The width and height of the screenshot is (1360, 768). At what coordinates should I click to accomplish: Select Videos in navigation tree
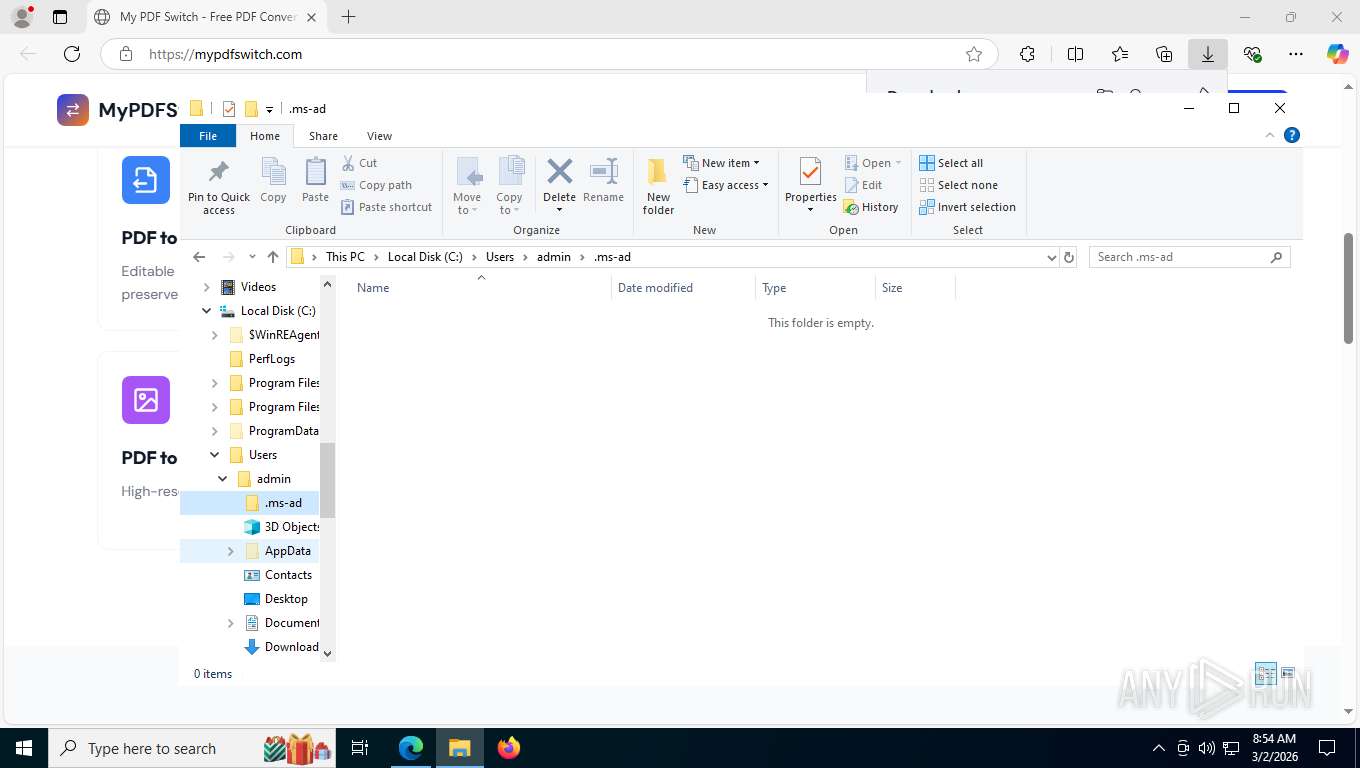click(258, 287)
